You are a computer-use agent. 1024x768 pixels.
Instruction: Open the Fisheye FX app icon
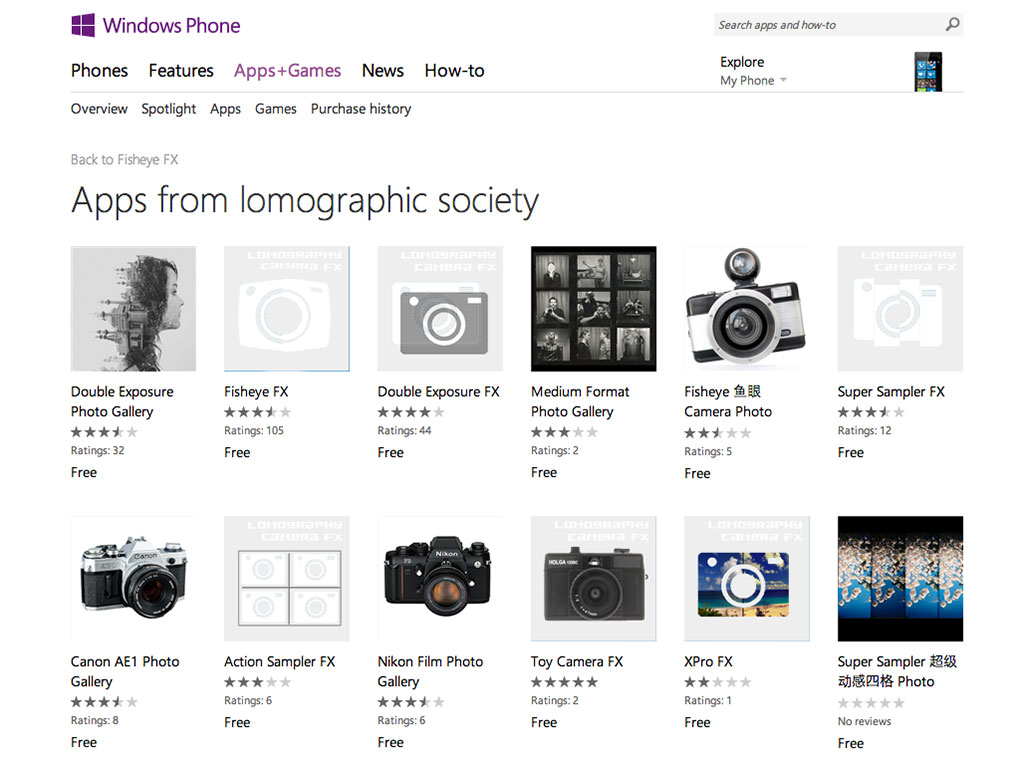(x=286, y=309)
